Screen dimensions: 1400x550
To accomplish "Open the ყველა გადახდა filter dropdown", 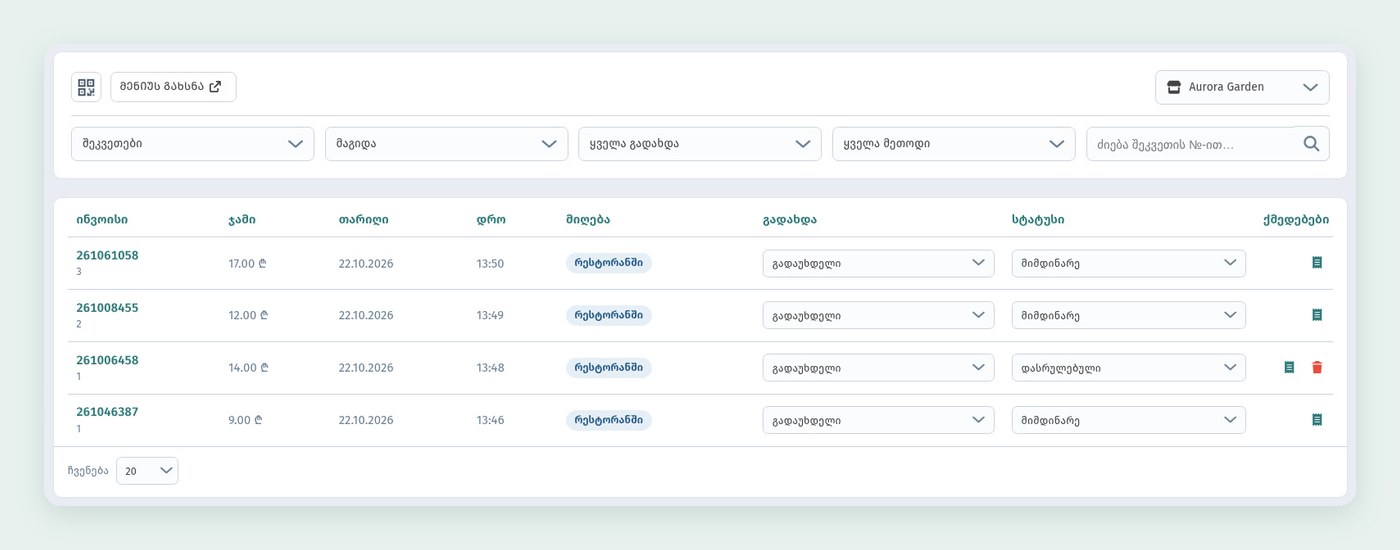I will (x=700, y=144).
